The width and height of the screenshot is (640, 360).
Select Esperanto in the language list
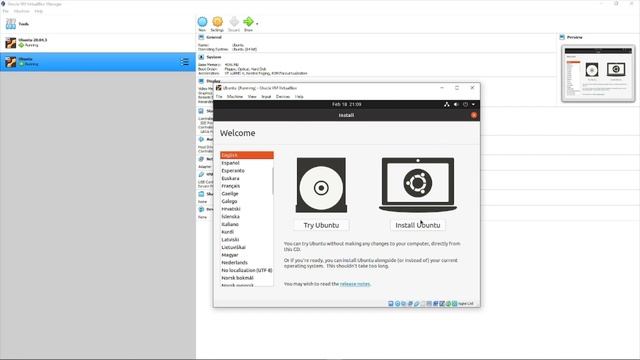pos(247,171)
